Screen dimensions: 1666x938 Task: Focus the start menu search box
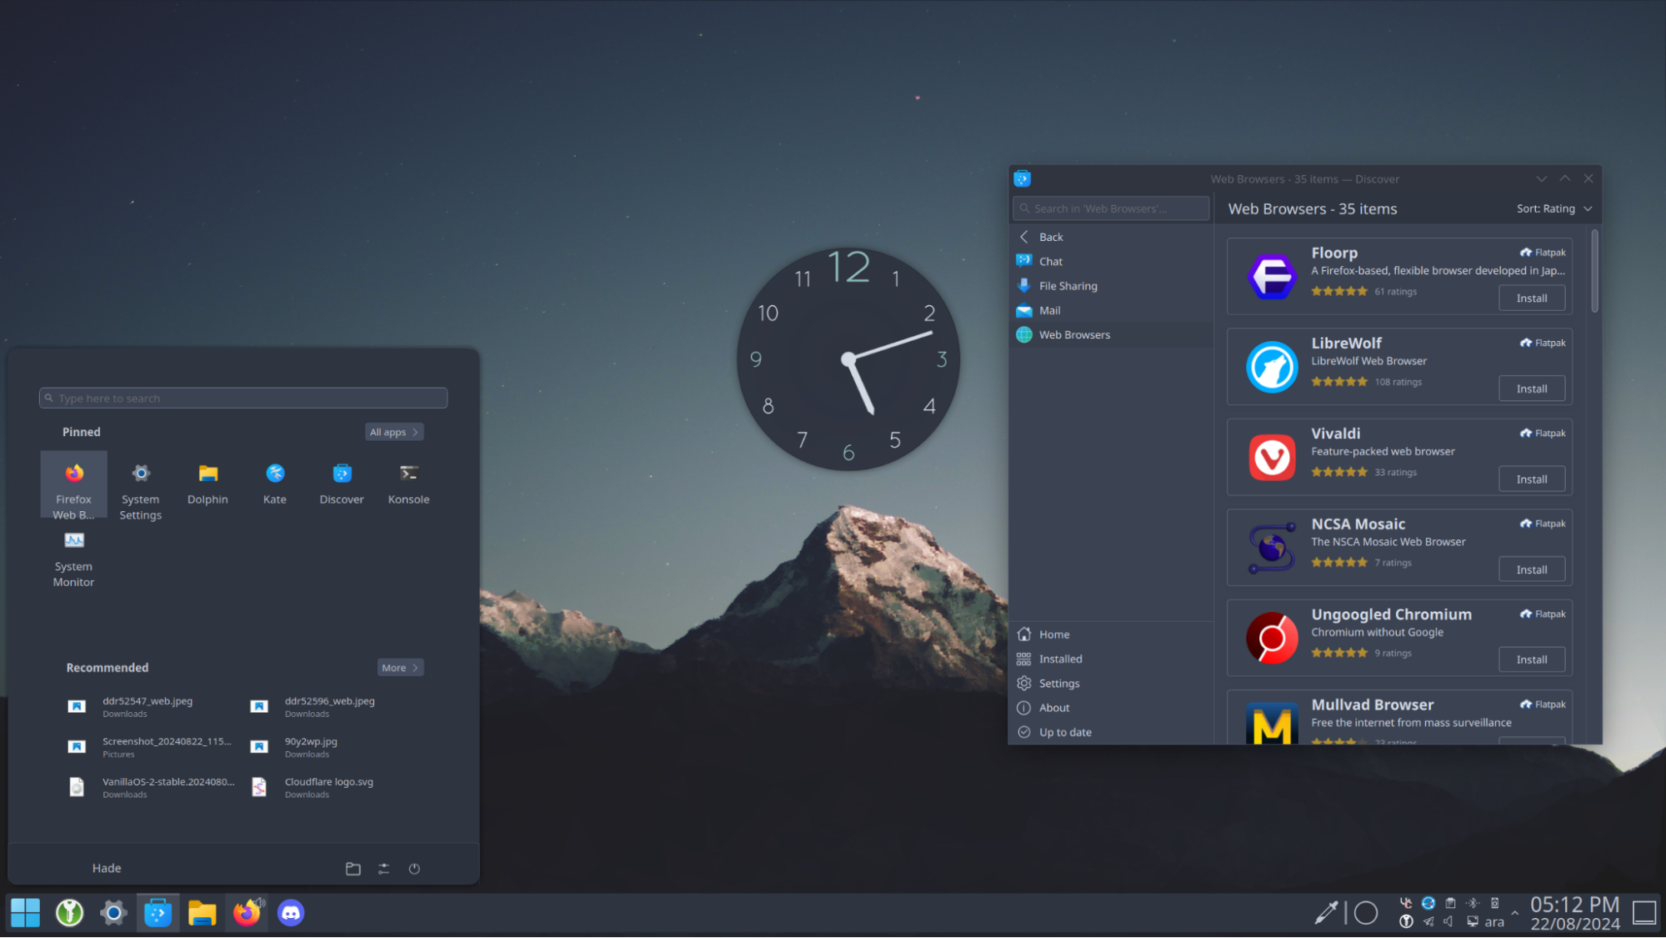click(243, 398)
